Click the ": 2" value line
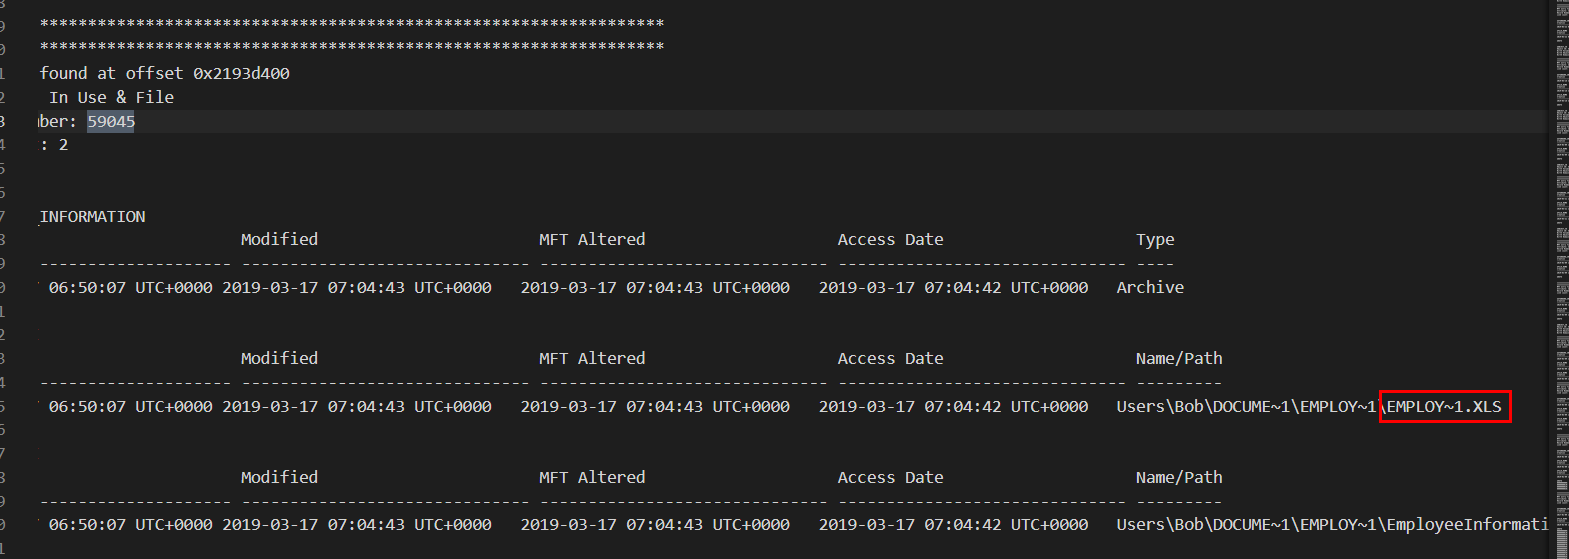 pos(54,144)
